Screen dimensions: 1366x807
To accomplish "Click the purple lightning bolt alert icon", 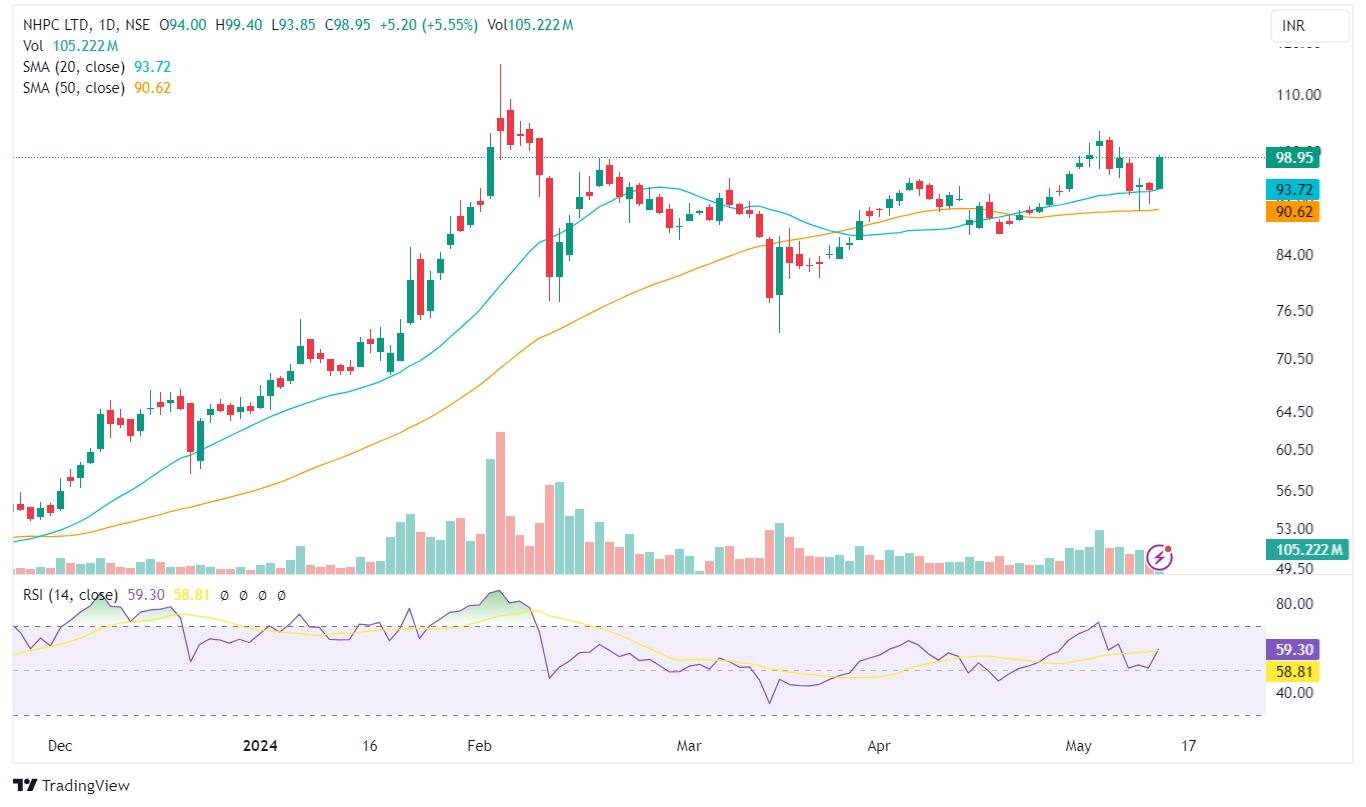I will (x=1159, y=556).
